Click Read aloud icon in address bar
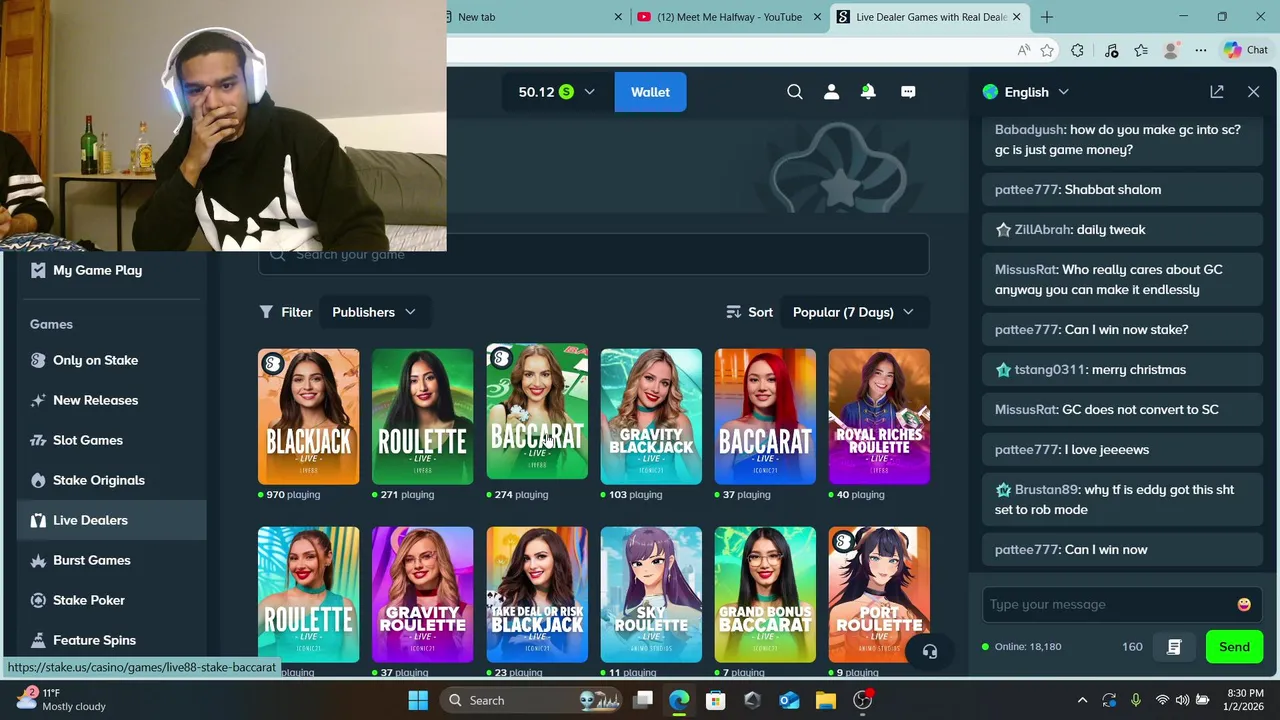This screenshot has width=1280, height=720. coord(1023,50)
